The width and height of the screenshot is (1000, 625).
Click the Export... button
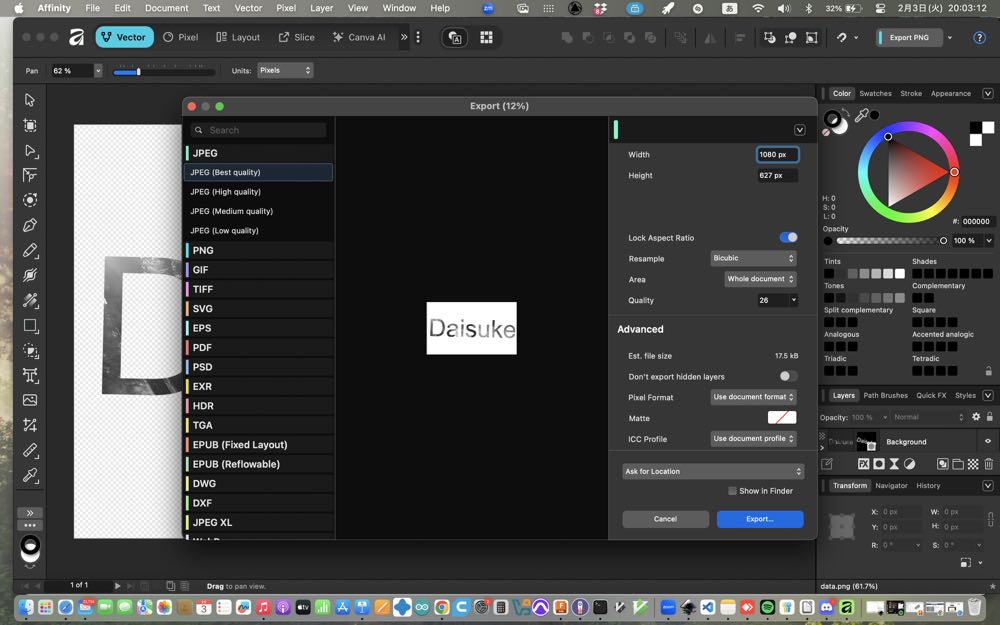tap(760, 519)
